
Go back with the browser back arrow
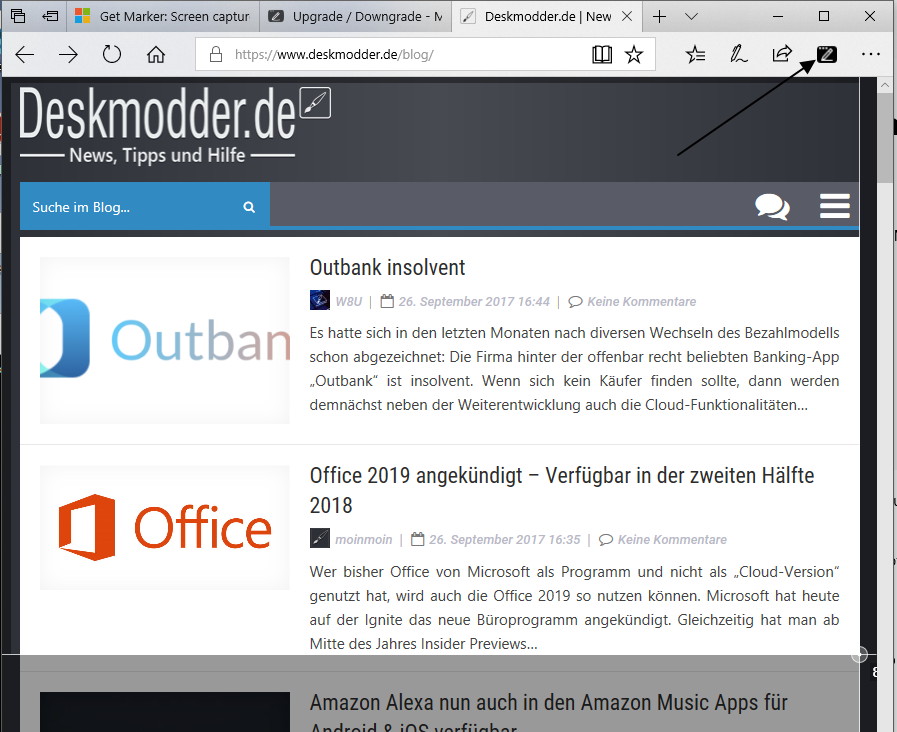[x=25, y=55]
